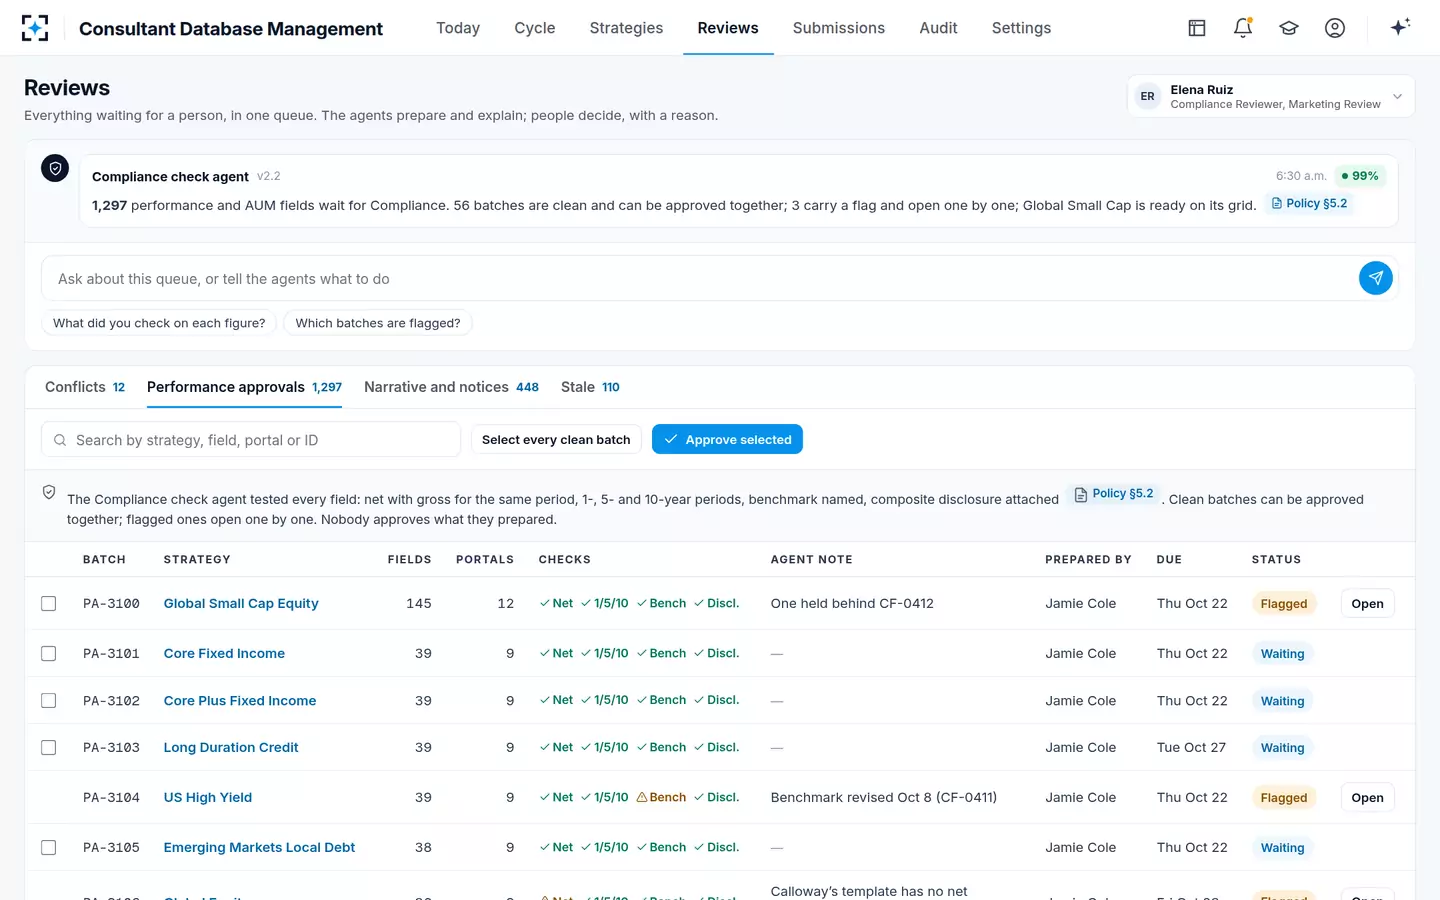Image resolution: width=1440 pixels, height=900 pixels.
Task: Focus the search by strategy field
Action: click(251, 440)
